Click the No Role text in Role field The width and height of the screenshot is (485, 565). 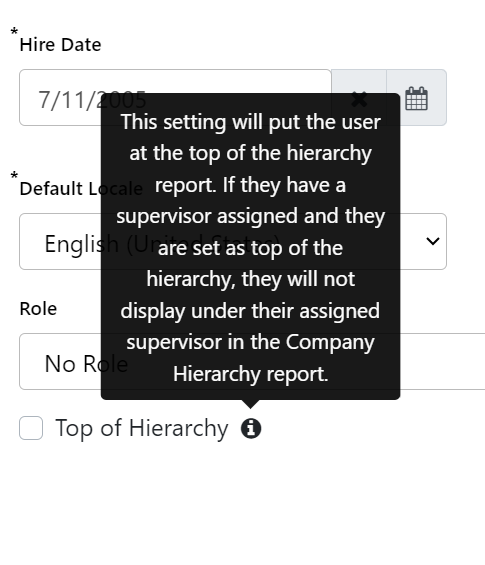(x=86, y=364)
